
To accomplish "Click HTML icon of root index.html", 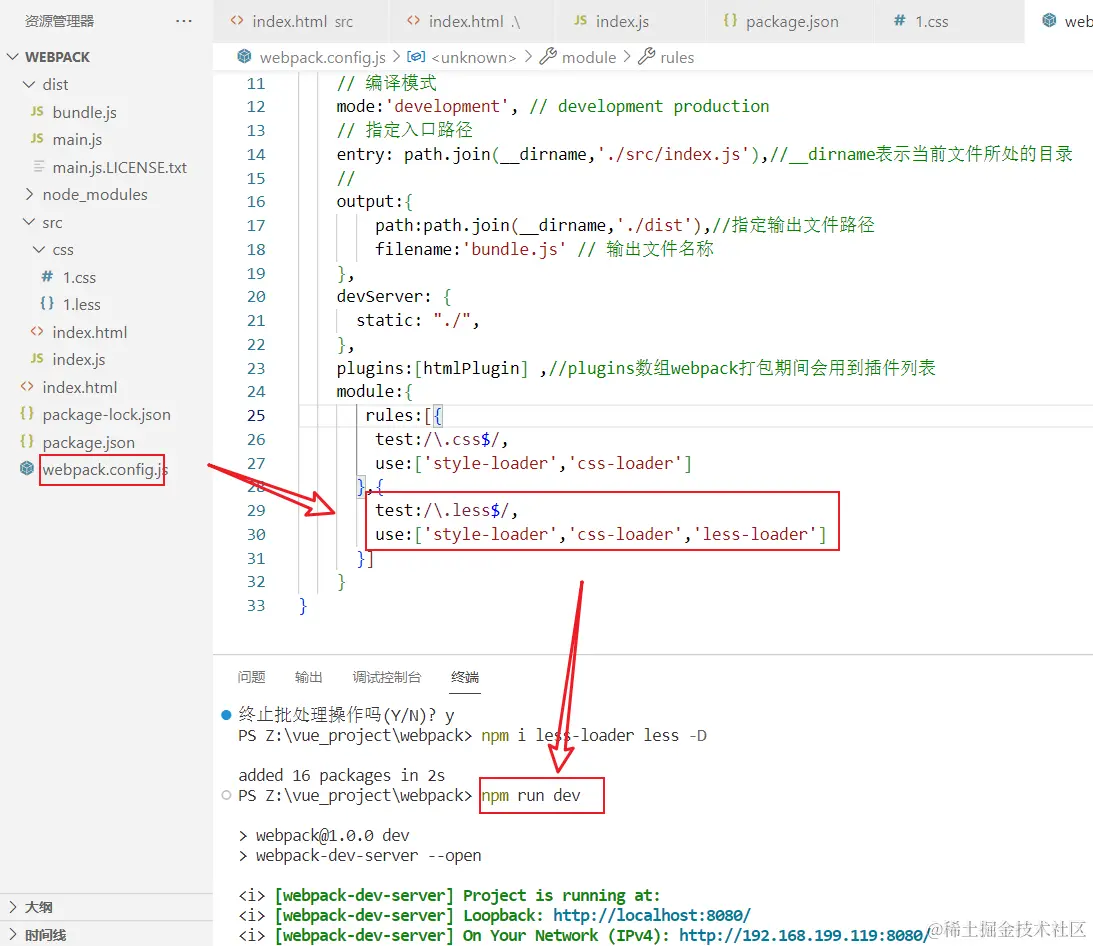I will click(27, 386).
